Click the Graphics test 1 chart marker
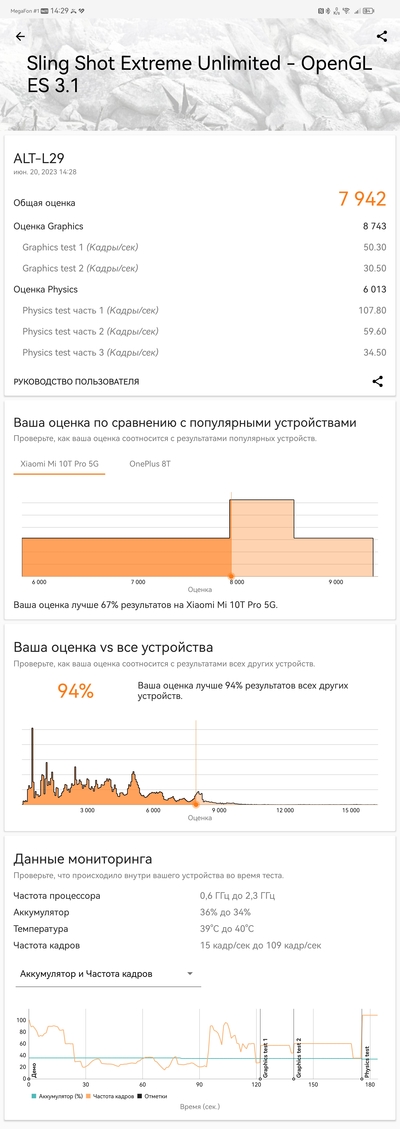The image size is (400, 1129). point(263,1058)
